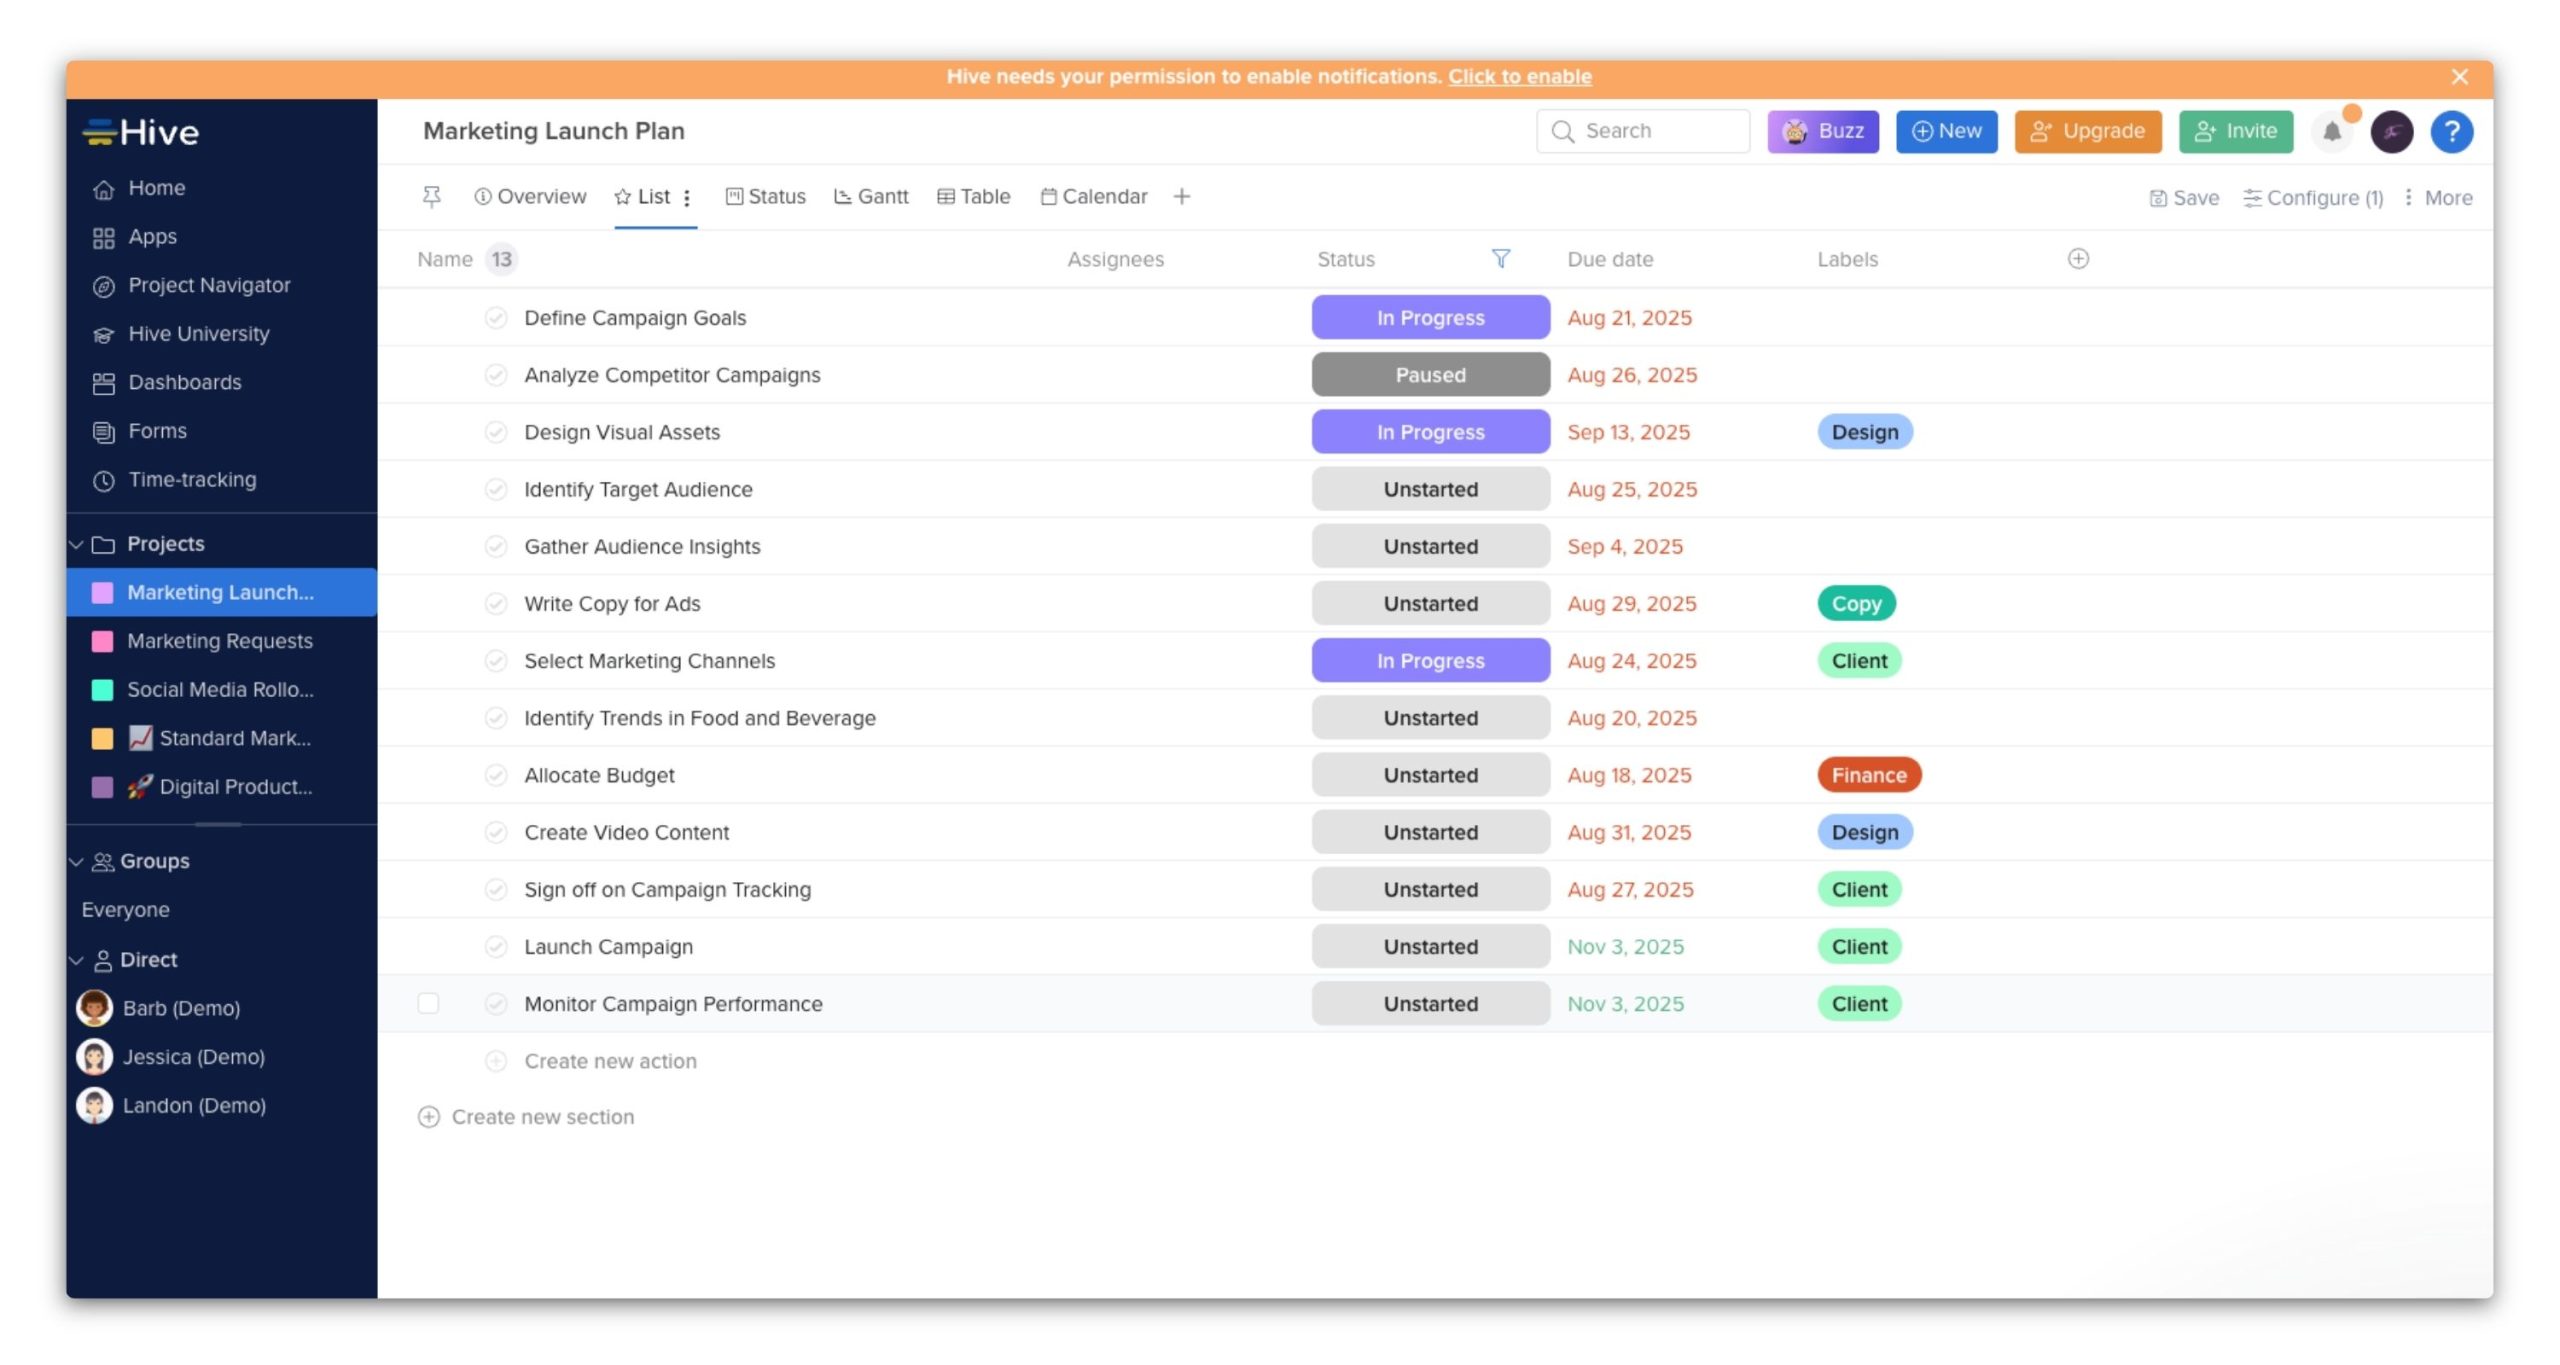Open the Paused status dropdown

coord(1430,375)
